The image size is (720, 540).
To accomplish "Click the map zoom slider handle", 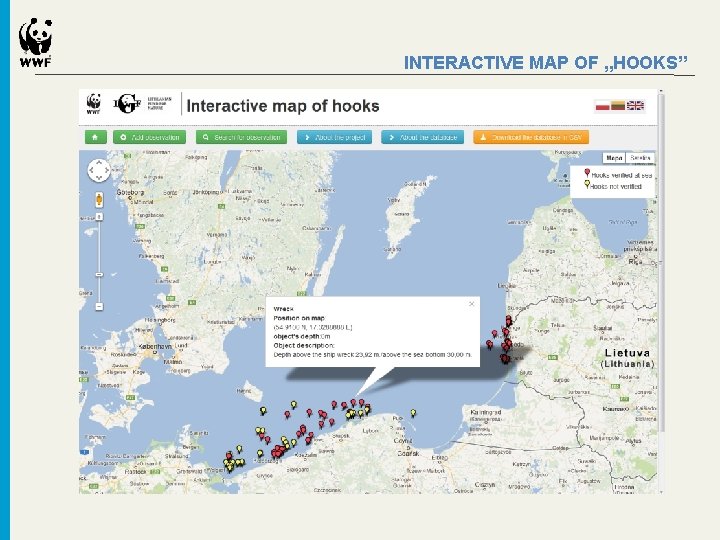I will 99,275.
